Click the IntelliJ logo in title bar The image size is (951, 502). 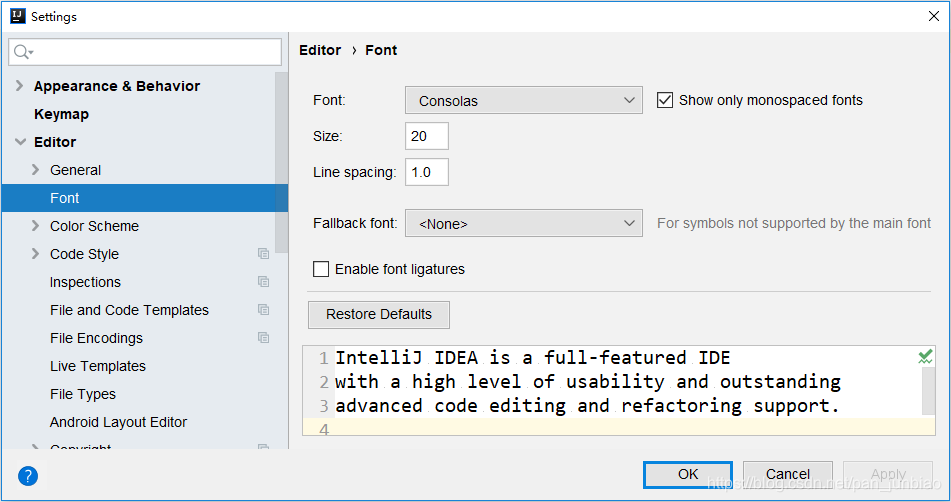coord(18,16)
